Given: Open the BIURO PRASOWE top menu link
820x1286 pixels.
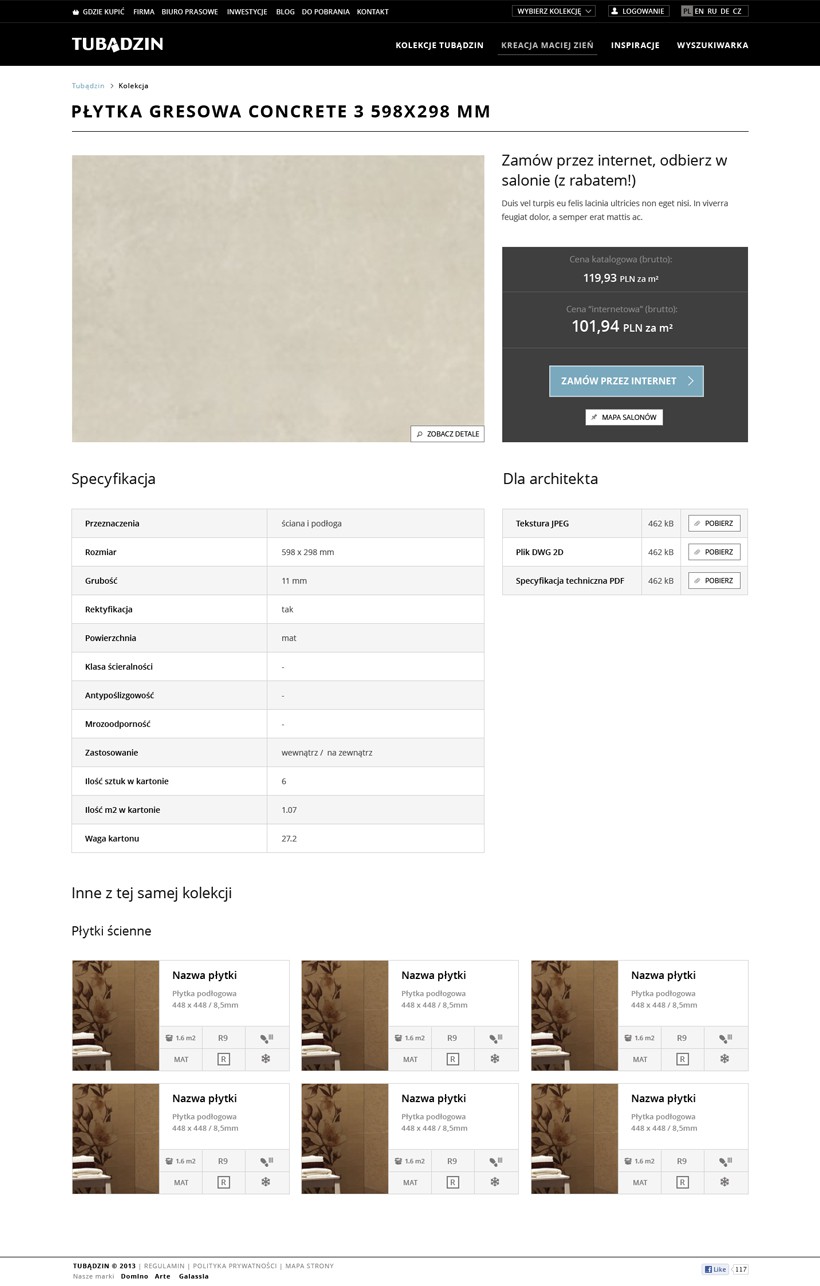Looking at the screenshot, I should (189, 11).
